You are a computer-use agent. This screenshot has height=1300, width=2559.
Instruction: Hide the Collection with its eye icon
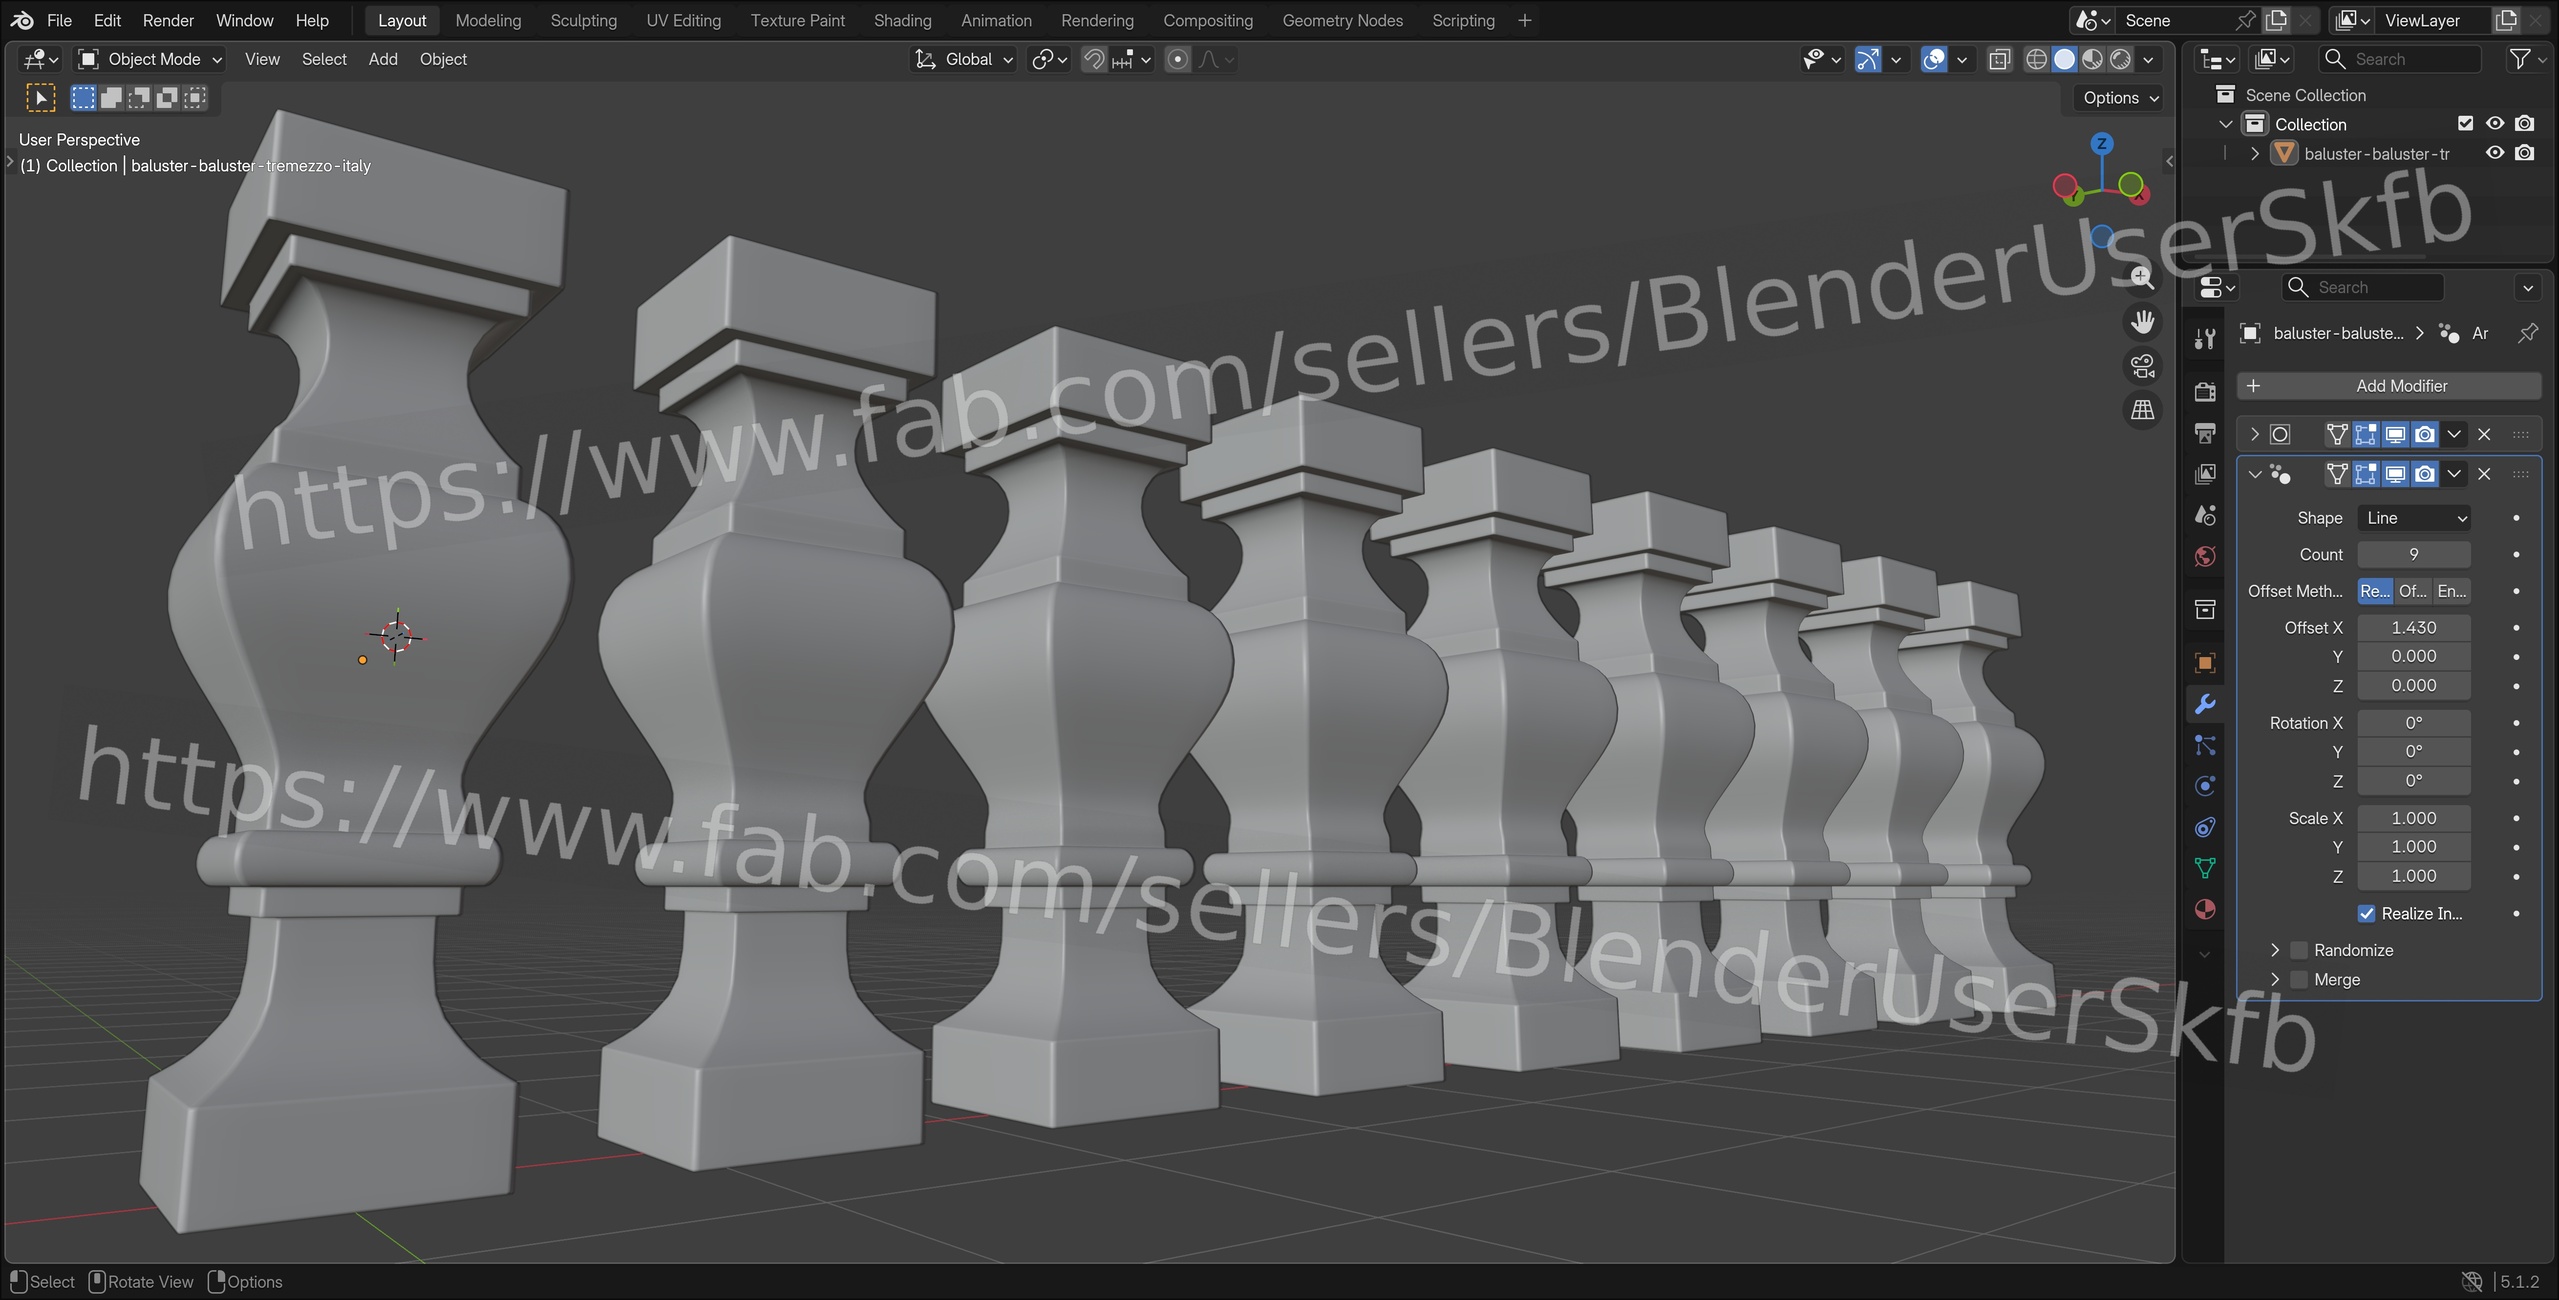coord(2495,124)
